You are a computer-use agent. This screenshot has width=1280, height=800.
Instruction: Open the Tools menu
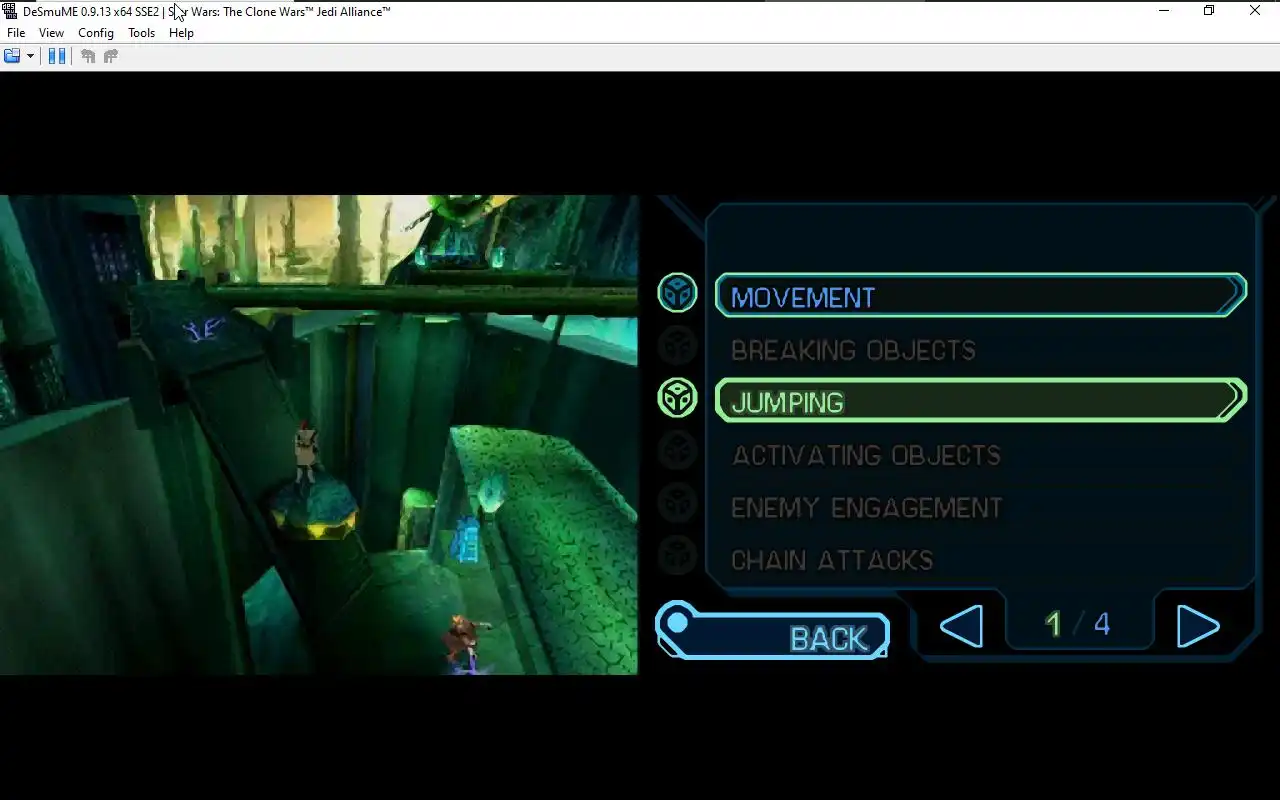click(x=141, y=33)
